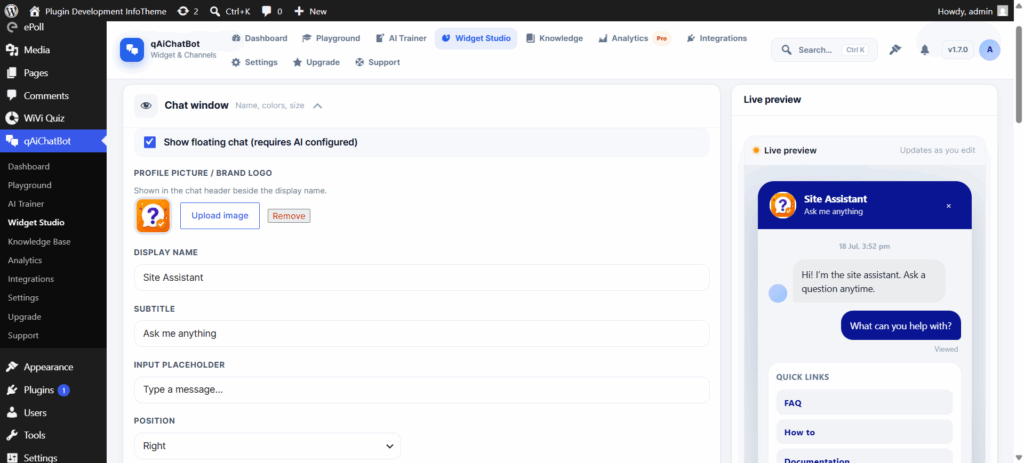This screenshot has height=463, width=1024.
Task: Open WordPress Settings at the sidebar bottom
Action: tap(40, 457)
